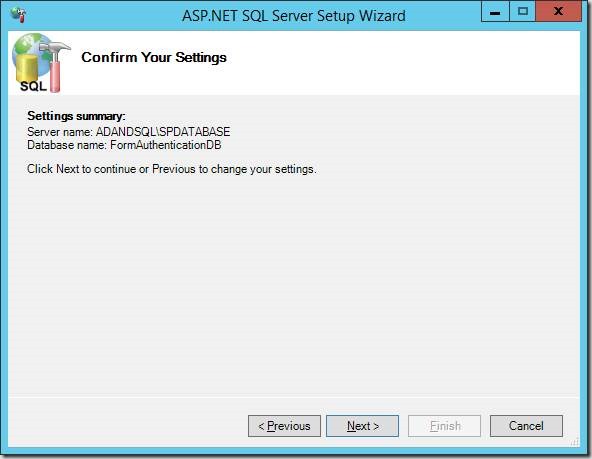
Task: Close the ASP.NET SQL Server Setup Wizard
Action: (x=558, y=11)
